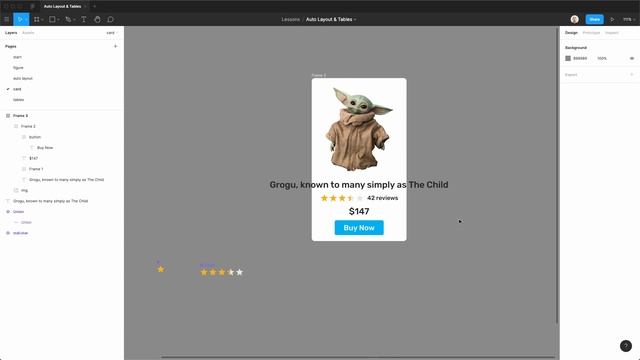The width and height of the screenshot is (640, 360).
Task: Click the five-star rating component below card
Action: pos(222,272)
